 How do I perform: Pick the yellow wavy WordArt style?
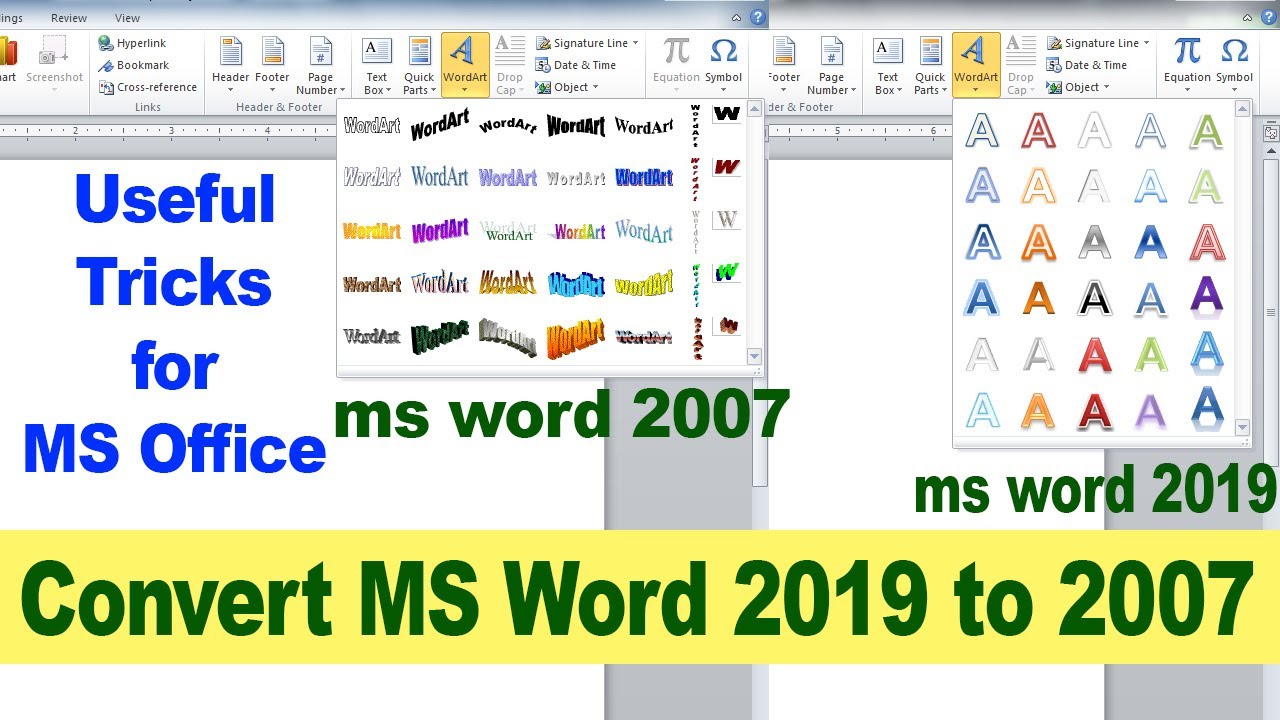644,284
